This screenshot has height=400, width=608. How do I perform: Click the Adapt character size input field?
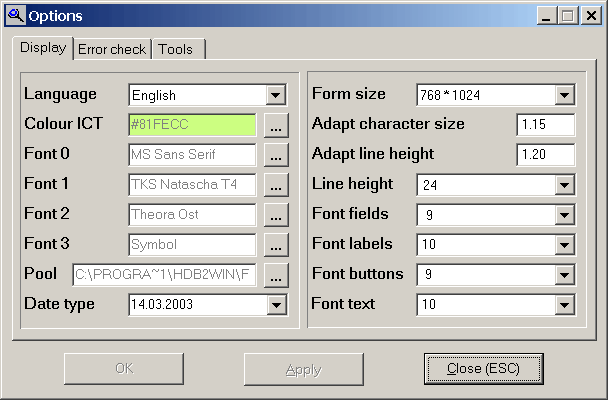click(x=545, y=125)
